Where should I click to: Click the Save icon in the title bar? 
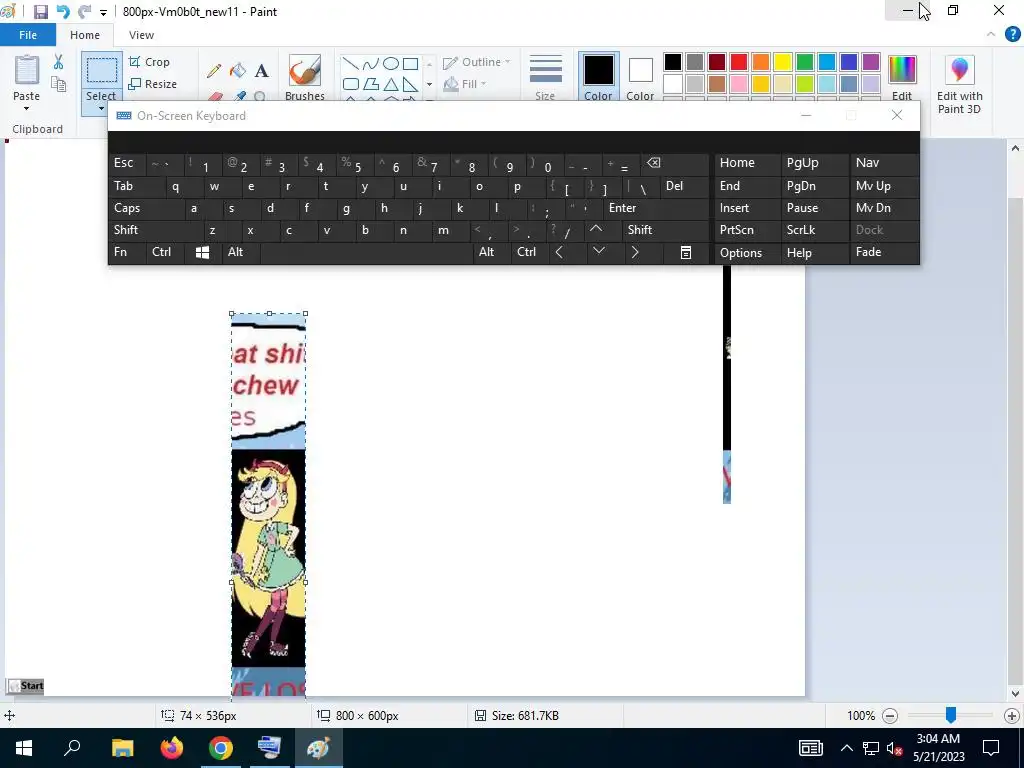click(40, 12)
